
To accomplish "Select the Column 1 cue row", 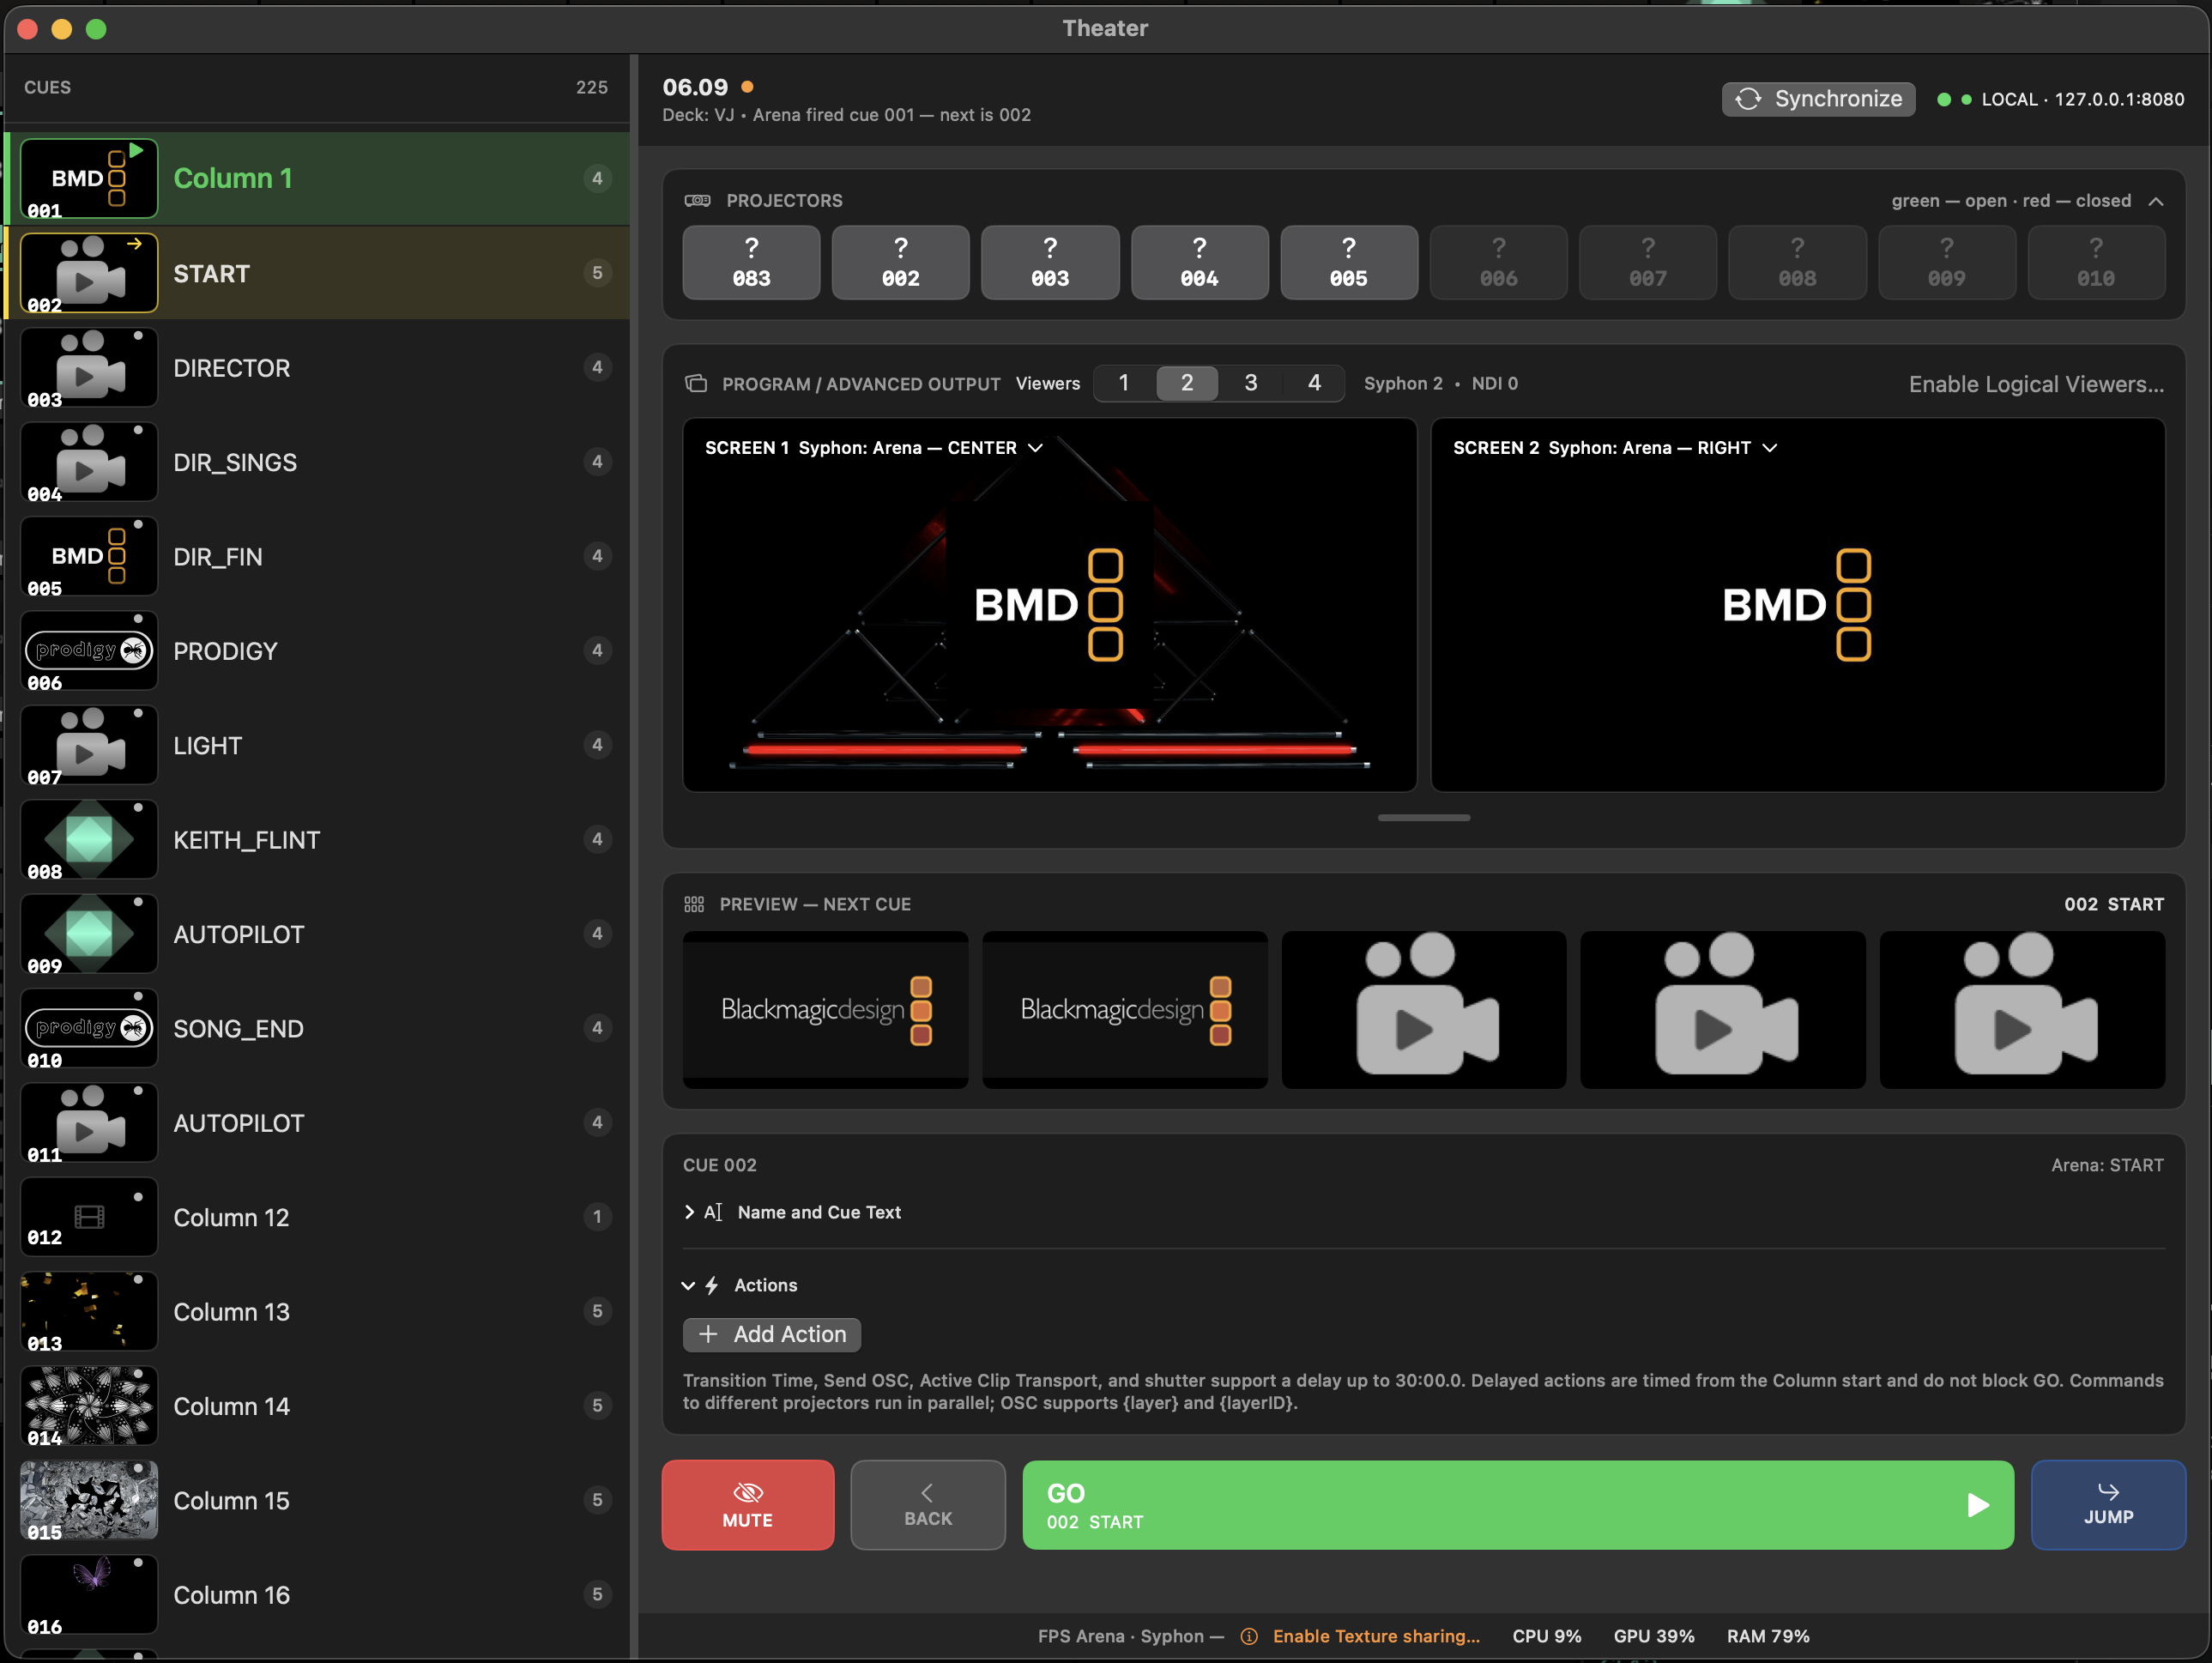I will pos(317,178).
